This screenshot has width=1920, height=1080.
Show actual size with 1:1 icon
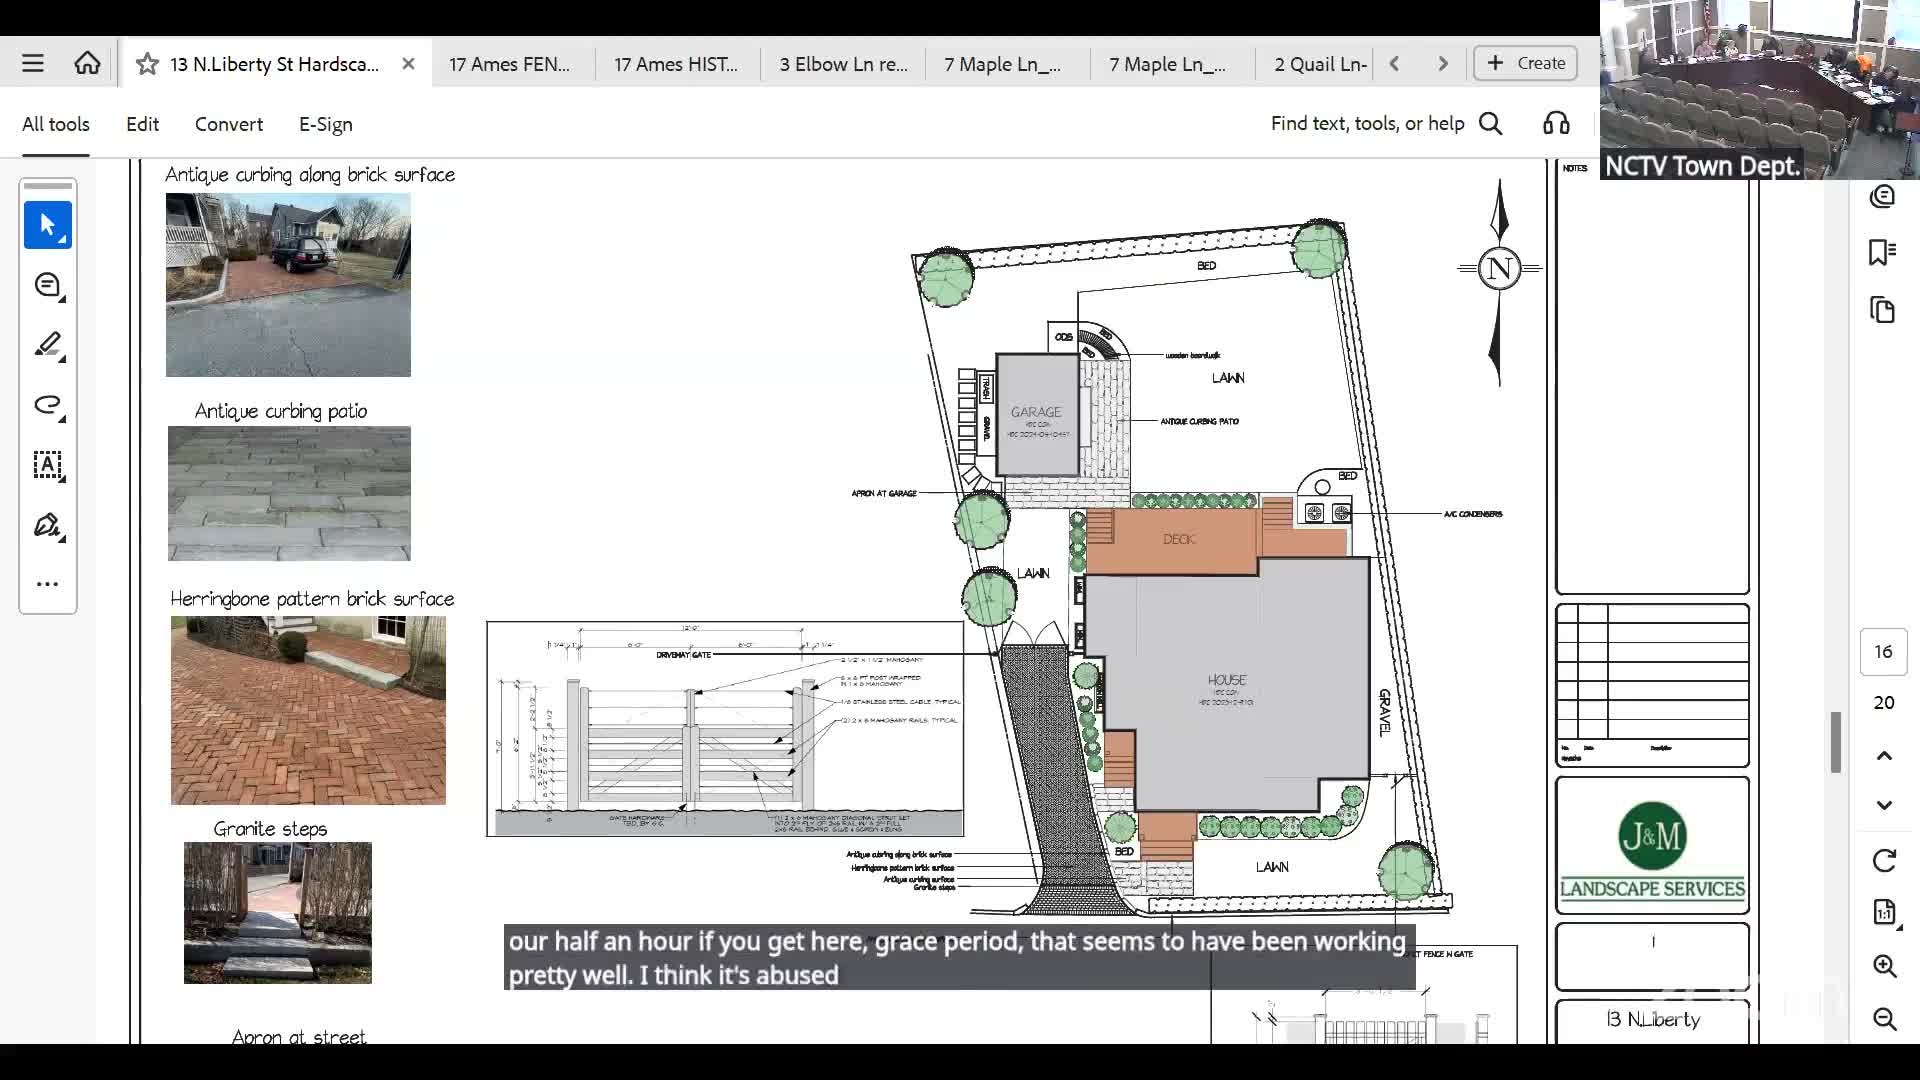1884,912
